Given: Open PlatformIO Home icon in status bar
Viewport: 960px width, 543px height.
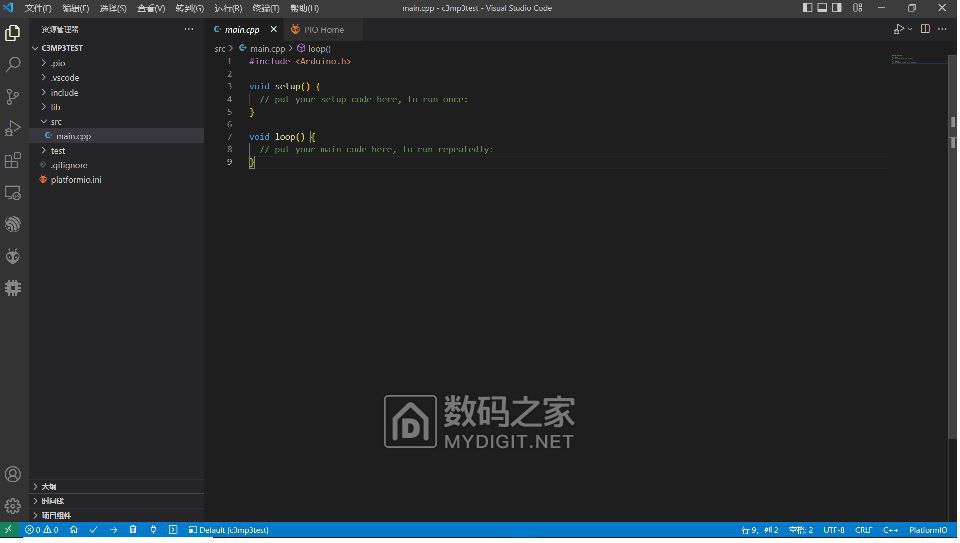Looking at the screenshot, I should (x=74, y=530).
